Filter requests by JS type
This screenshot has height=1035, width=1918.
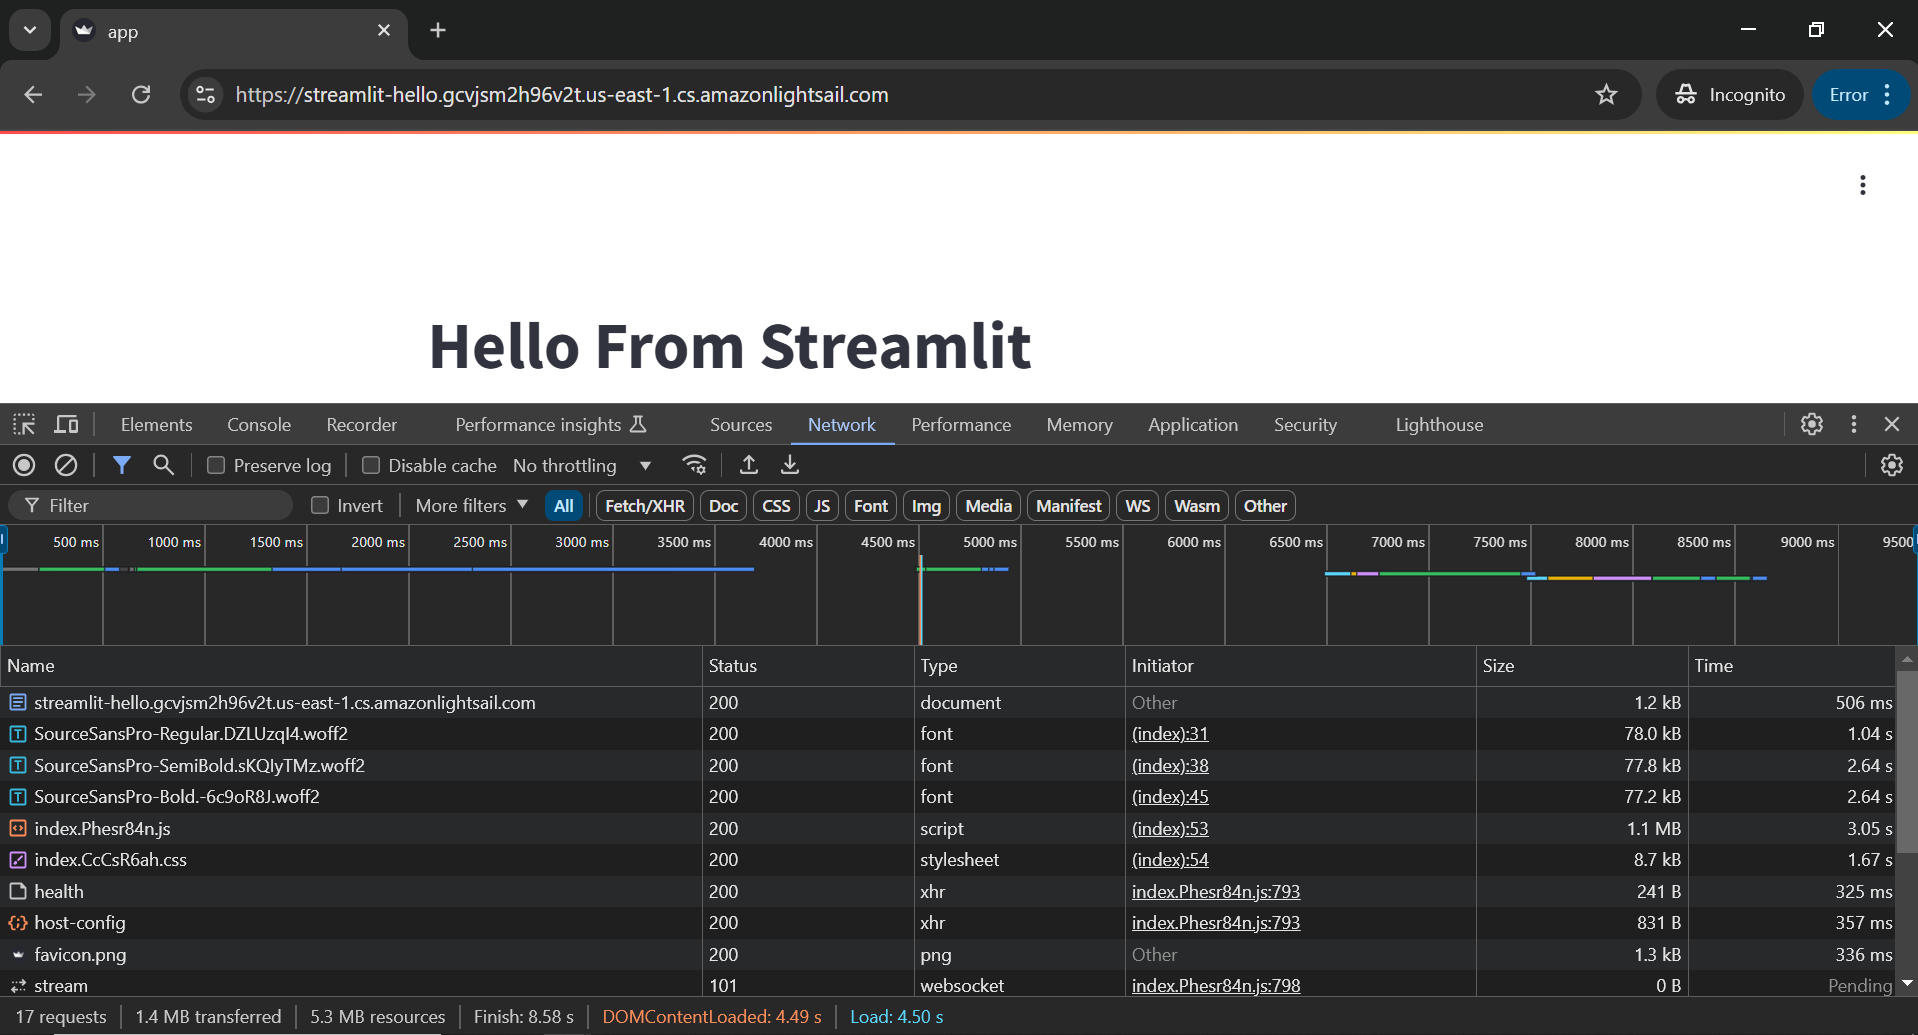(x=822, y=506)
